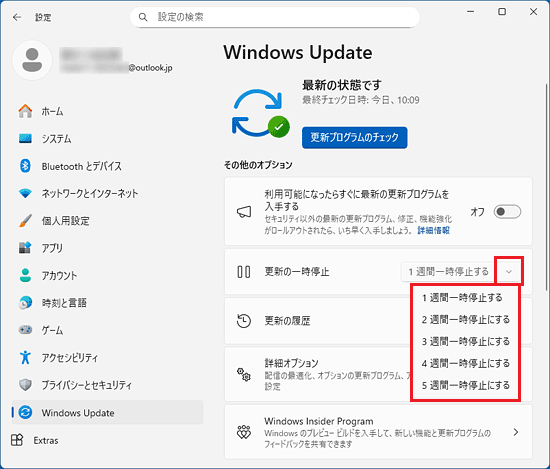
Task: Open 個人用設定 label
Action: pyautogui.click(x=66, y=221)
